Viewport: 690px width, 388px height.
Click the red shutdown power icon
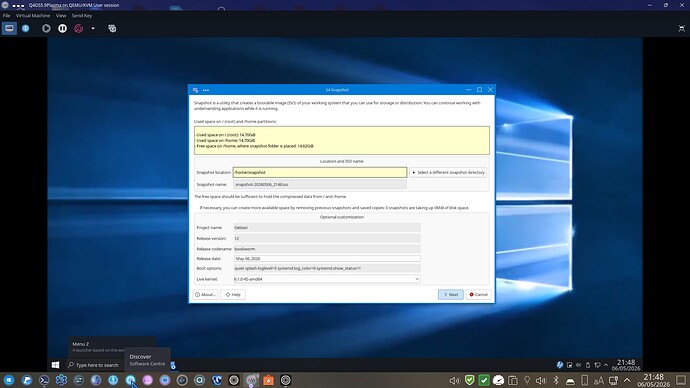[78, 28]
